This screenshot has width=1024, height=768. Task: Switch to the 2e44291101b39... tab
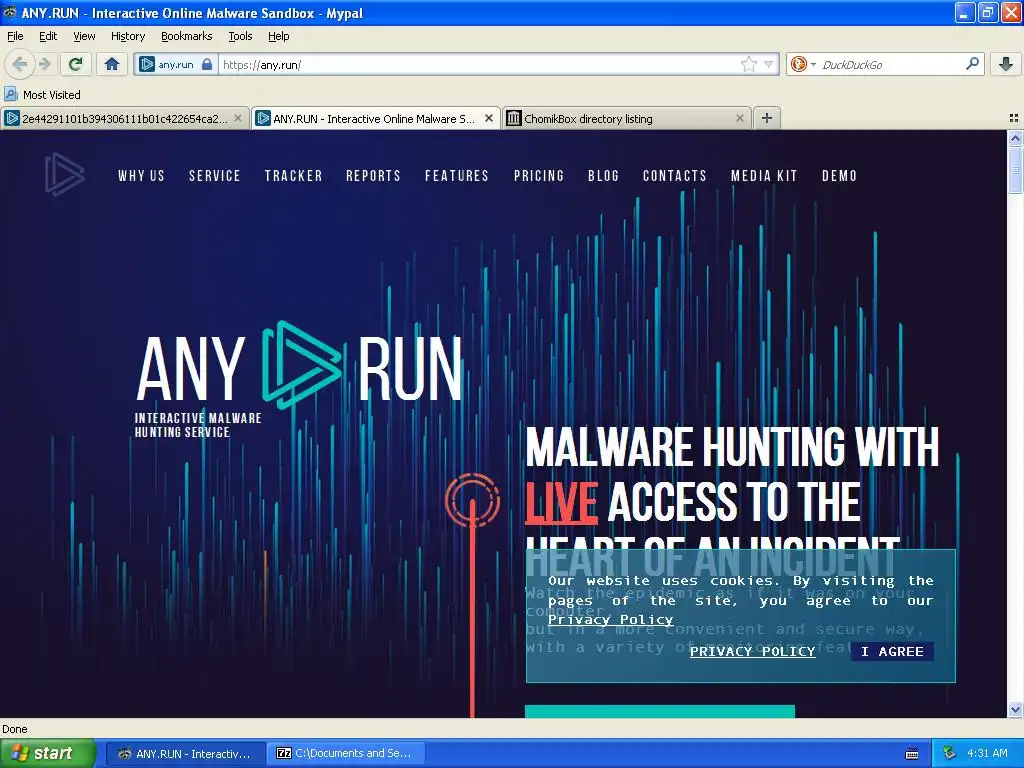coord(124,118)
